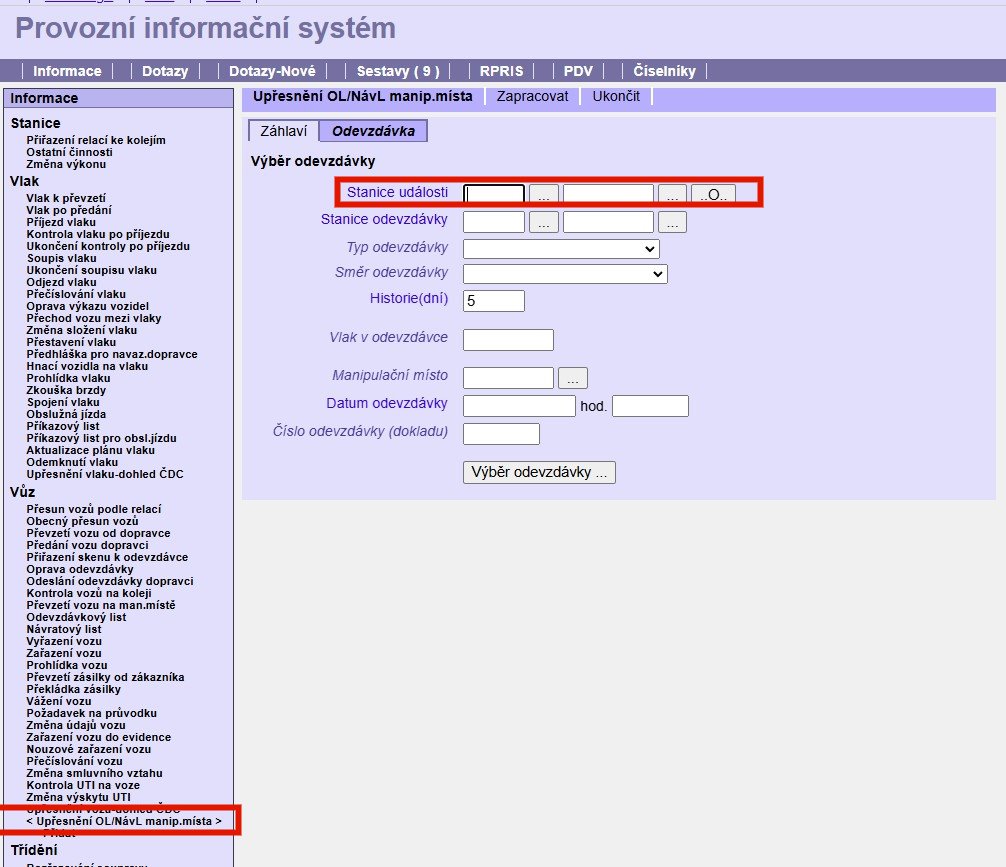Screen dimensions: 1006x867
Task: Click the ellipsis lookup beside first Stanice události field
Action: pos(543,194)
